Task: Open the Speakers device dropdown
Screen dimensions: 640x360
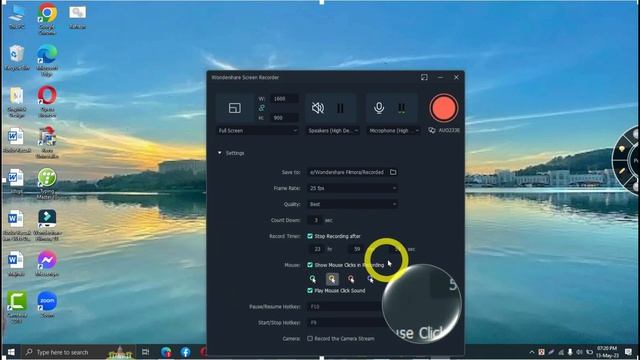Action: [333, 131]
